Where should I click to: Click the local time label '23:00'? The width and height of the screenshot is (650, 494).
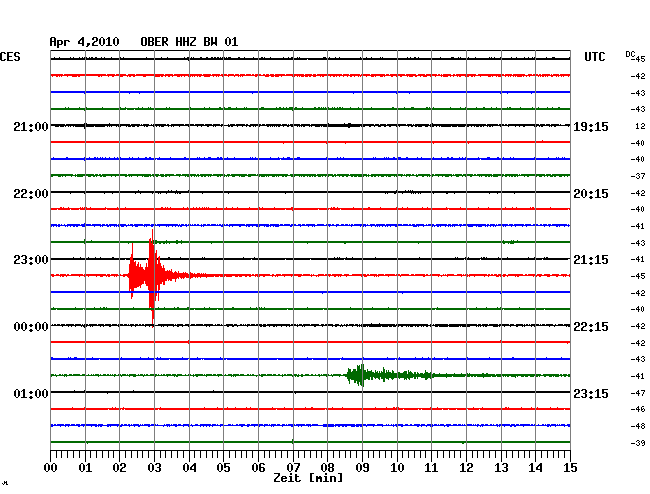[31, 260]
